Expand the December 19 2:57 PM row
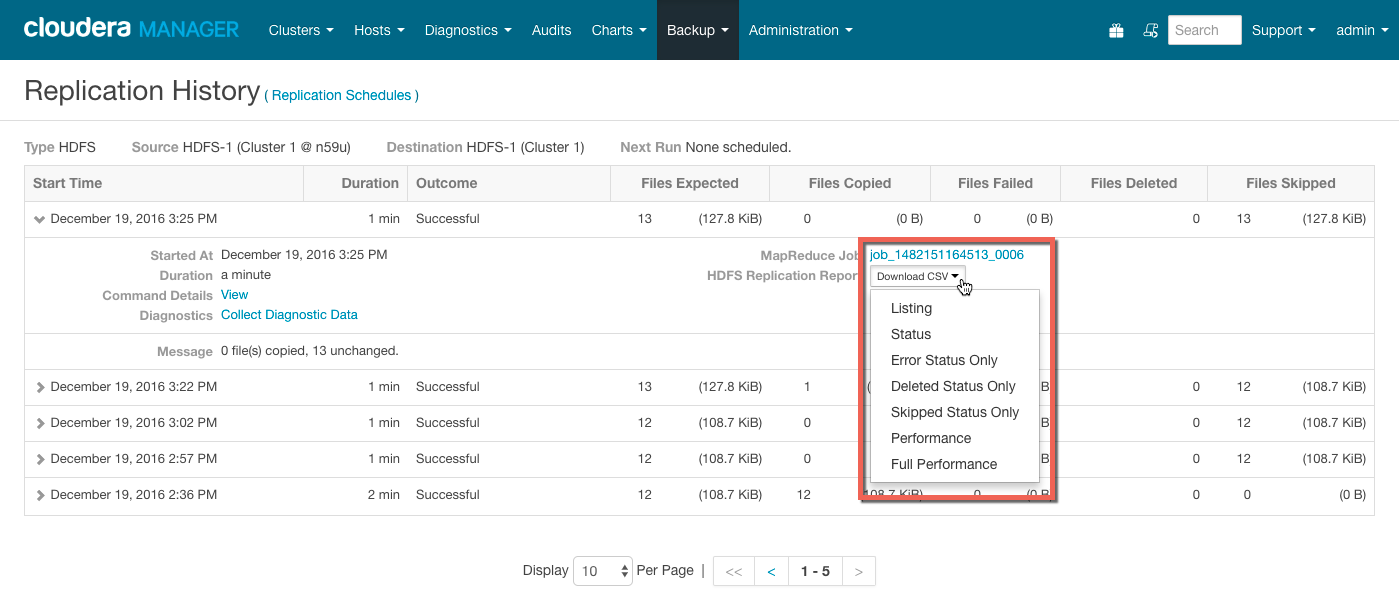This screenshot has height=592, width=1399. (40, 459)
